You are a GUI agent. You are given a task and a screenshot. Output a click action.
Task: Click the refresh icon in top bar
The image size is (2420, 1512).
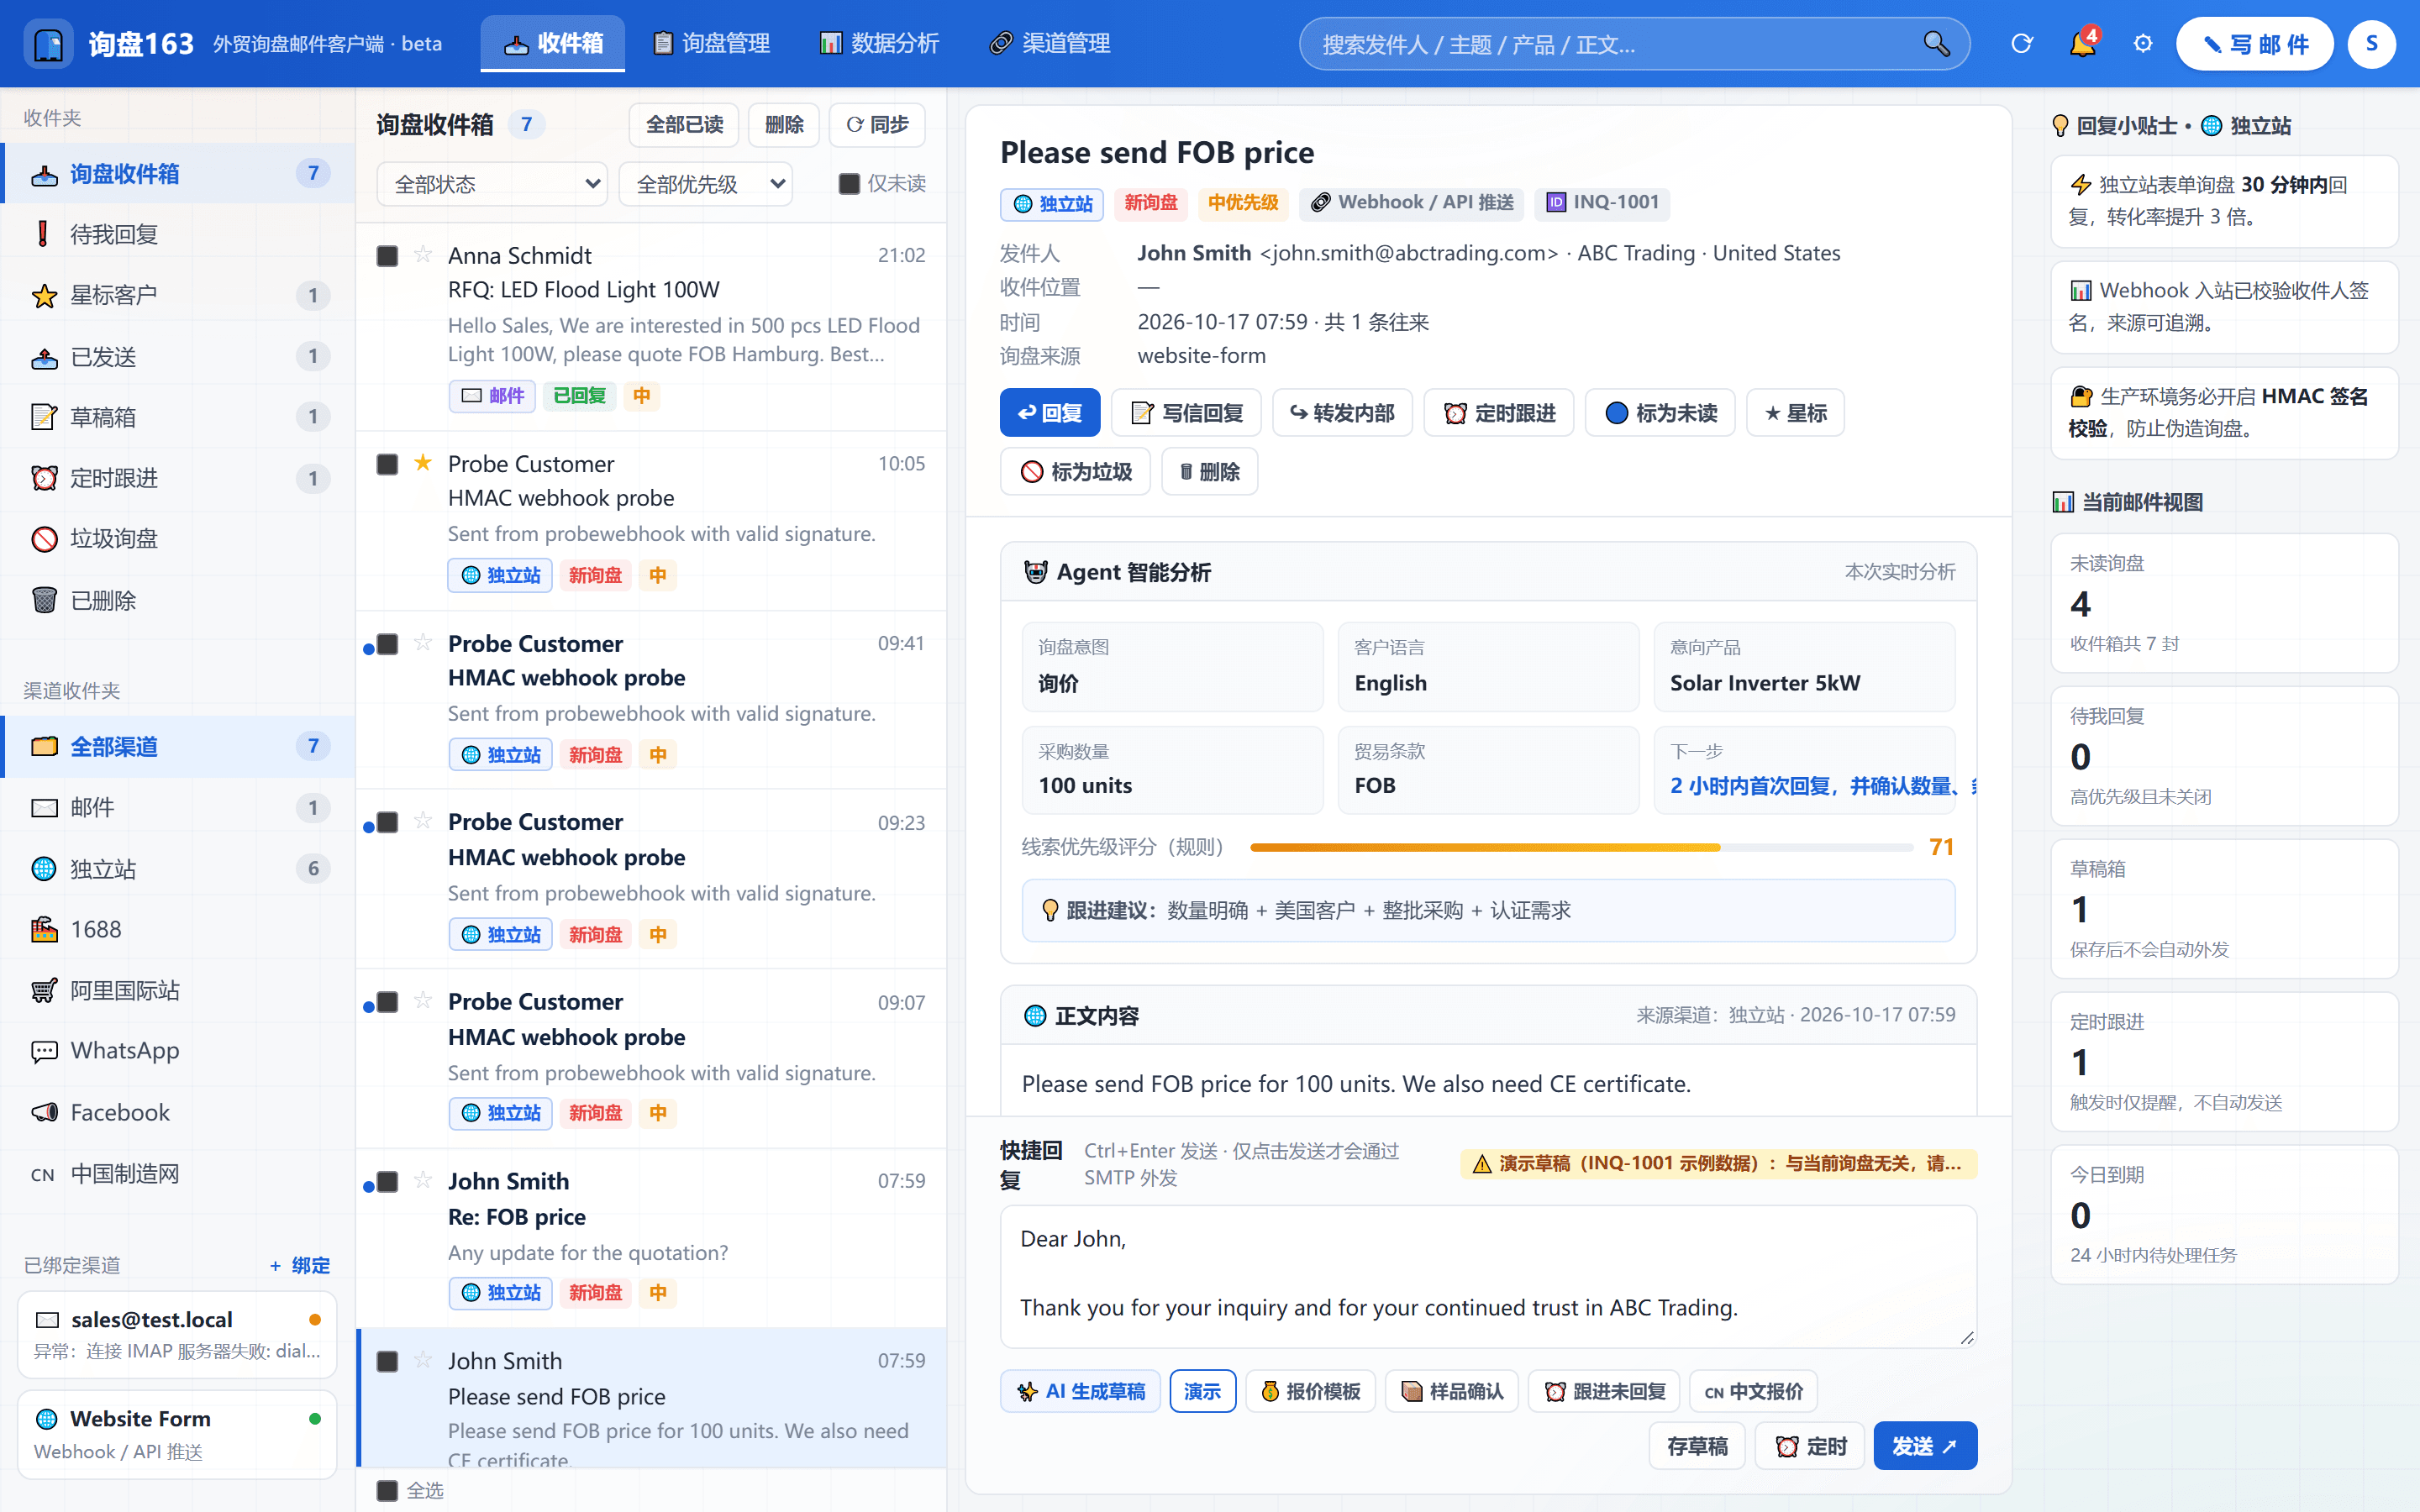2021,44
